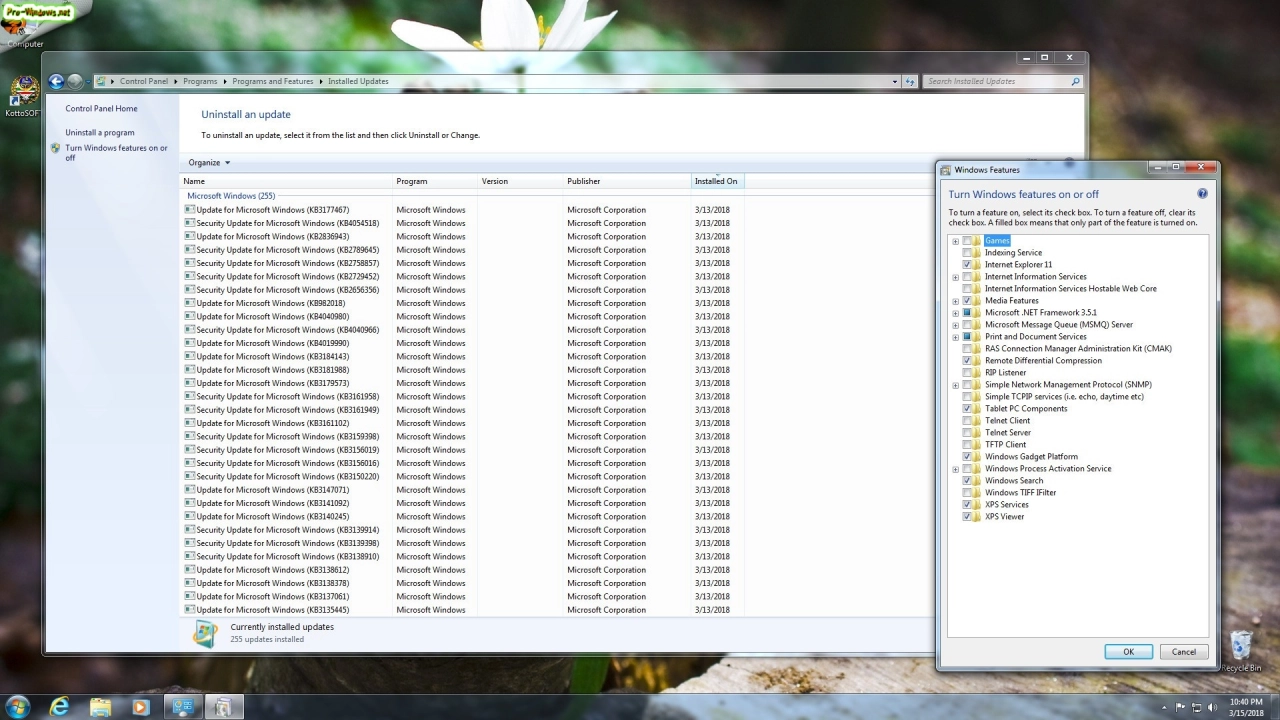
Task: Sort updates by Publisher column
Action: point(628,181)
